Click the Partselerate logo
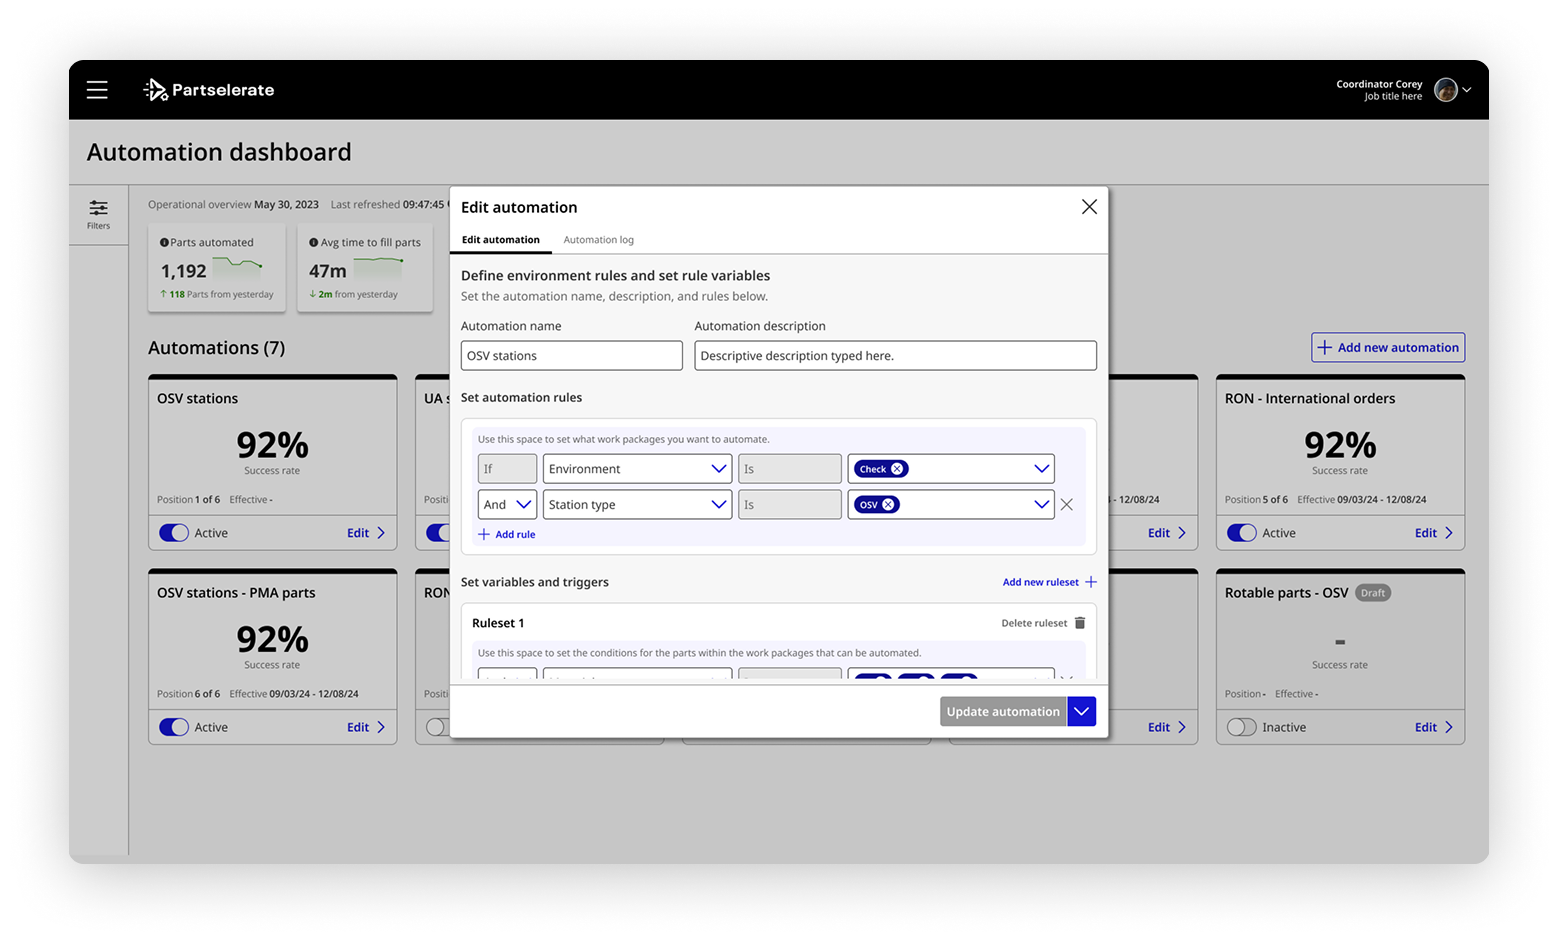Screen dimensions: 1558x940 click(x=207, y=90)
